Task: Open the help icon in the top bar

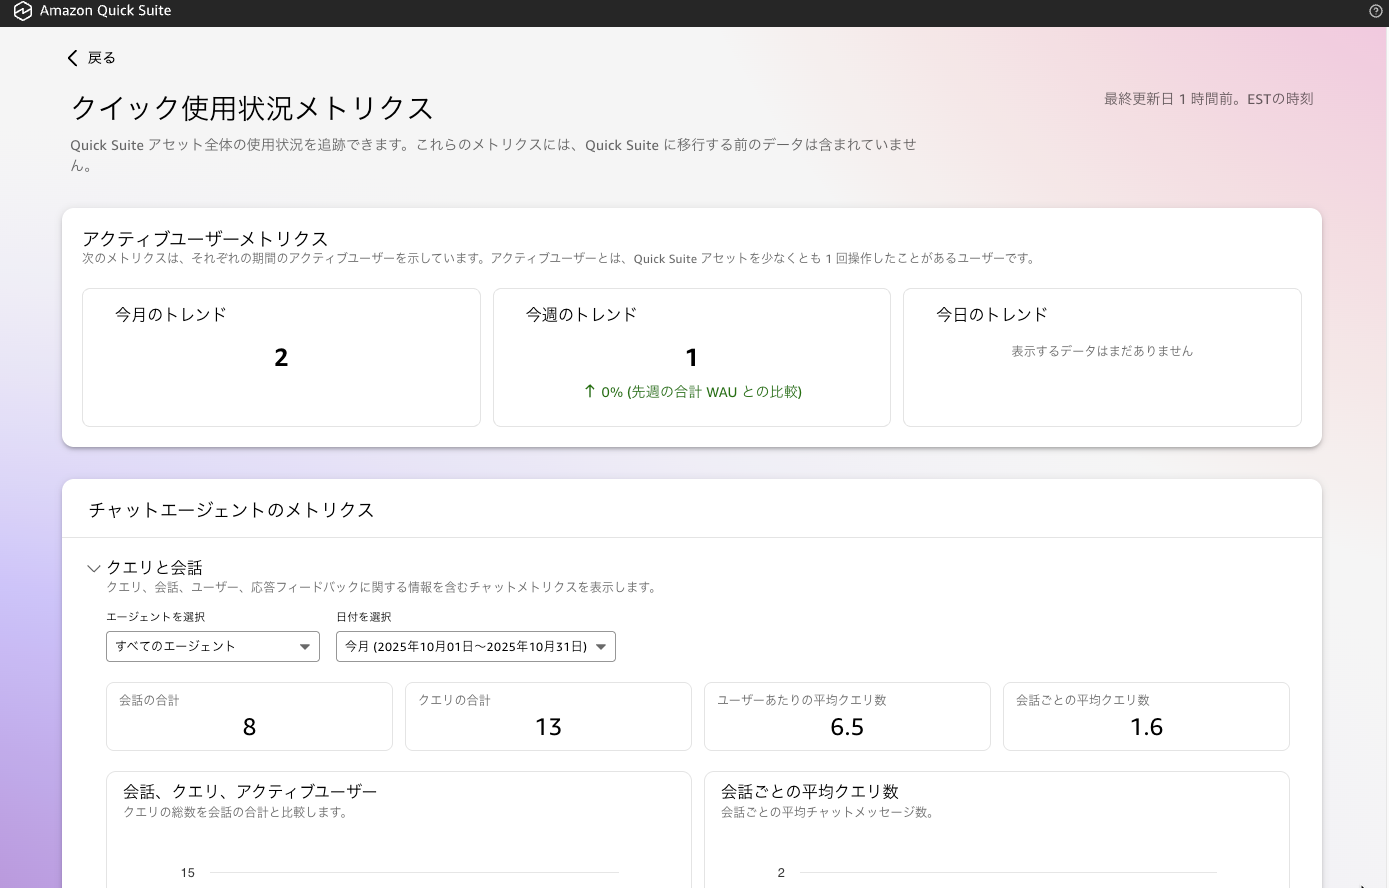Action: [x=1376, y=11]
